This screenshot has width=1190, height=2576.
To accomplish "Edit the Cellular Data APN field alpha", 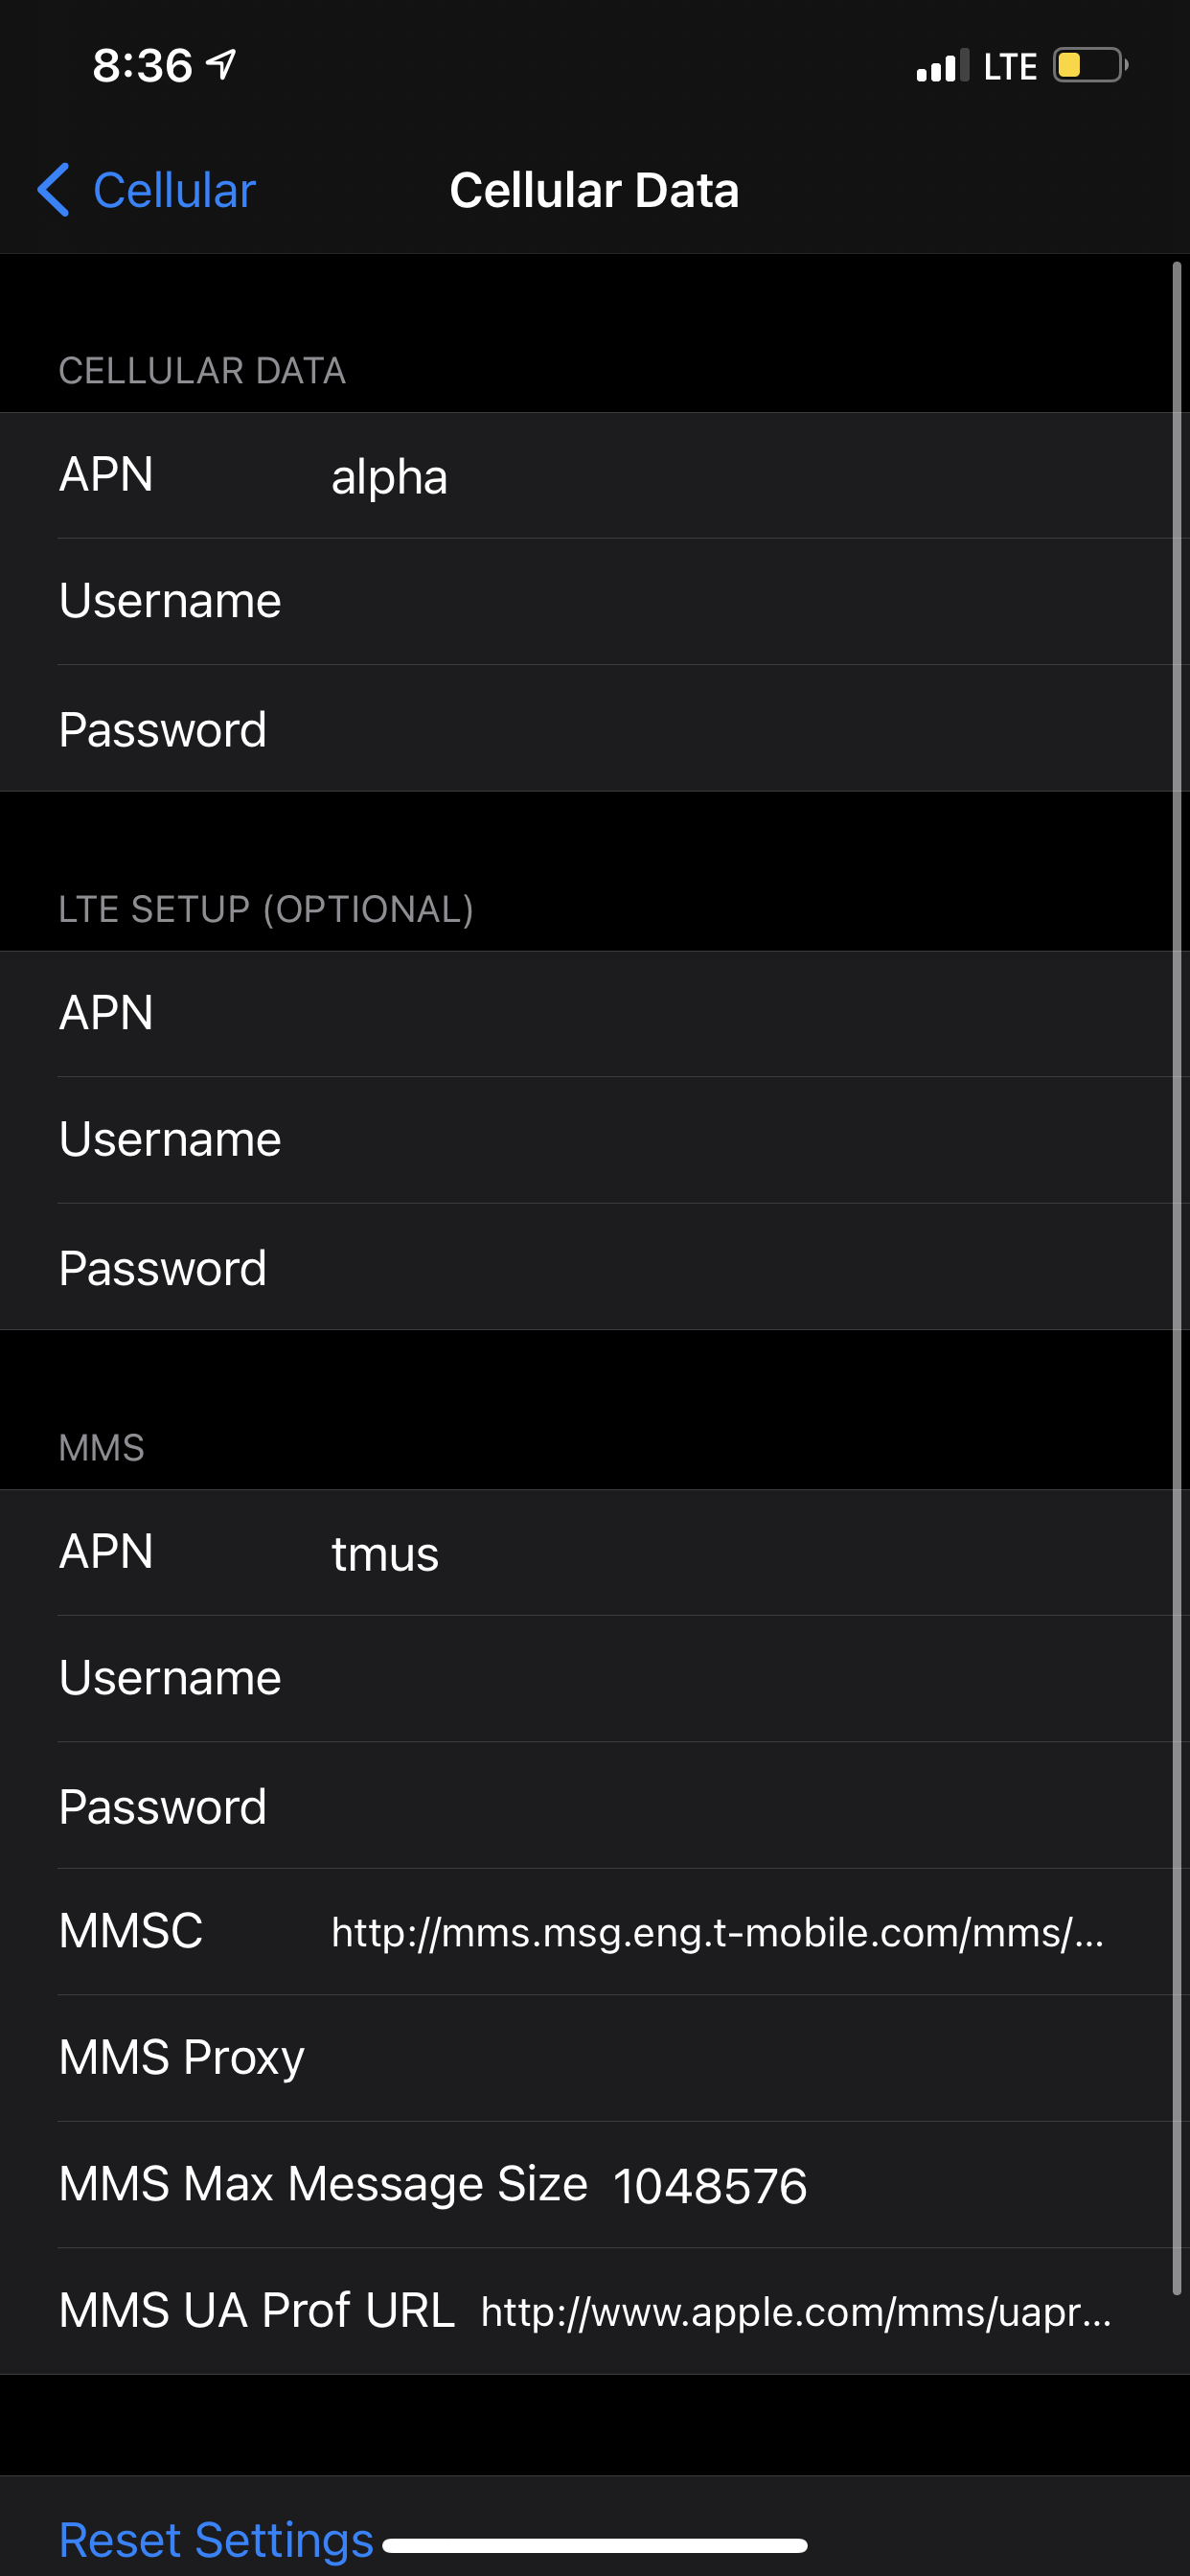I will coord(595,476).
